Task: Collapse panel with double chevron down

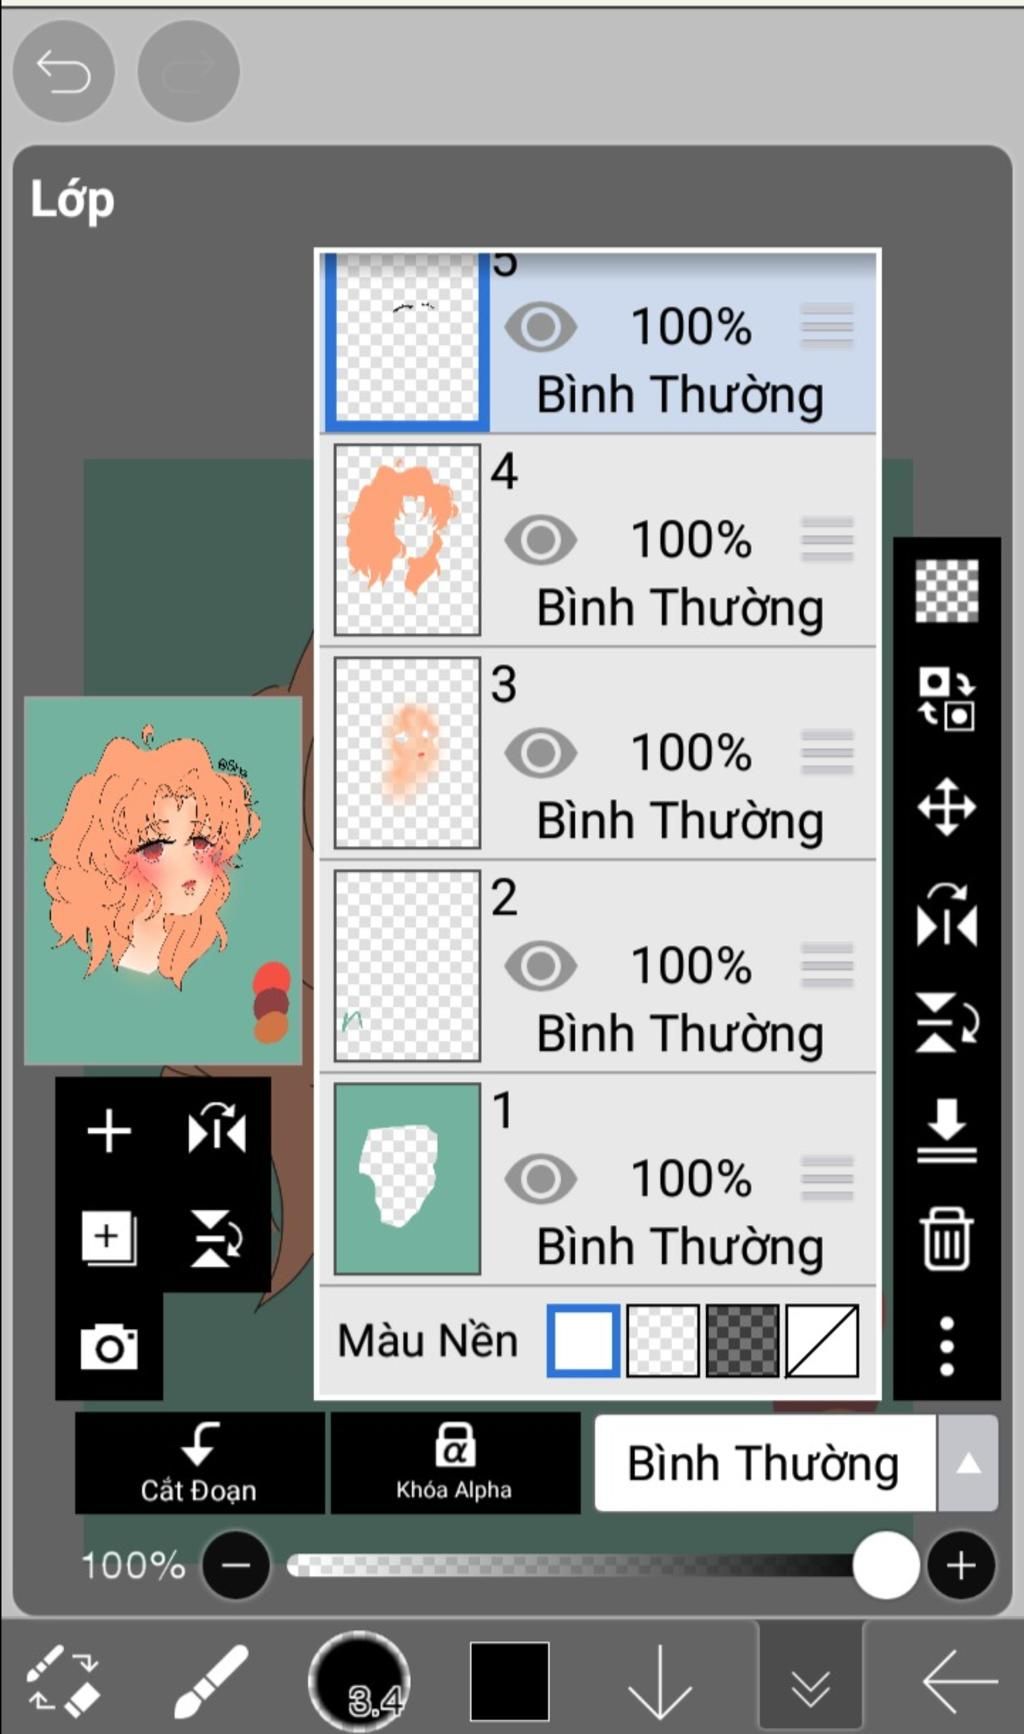Action: [810, 1680]
